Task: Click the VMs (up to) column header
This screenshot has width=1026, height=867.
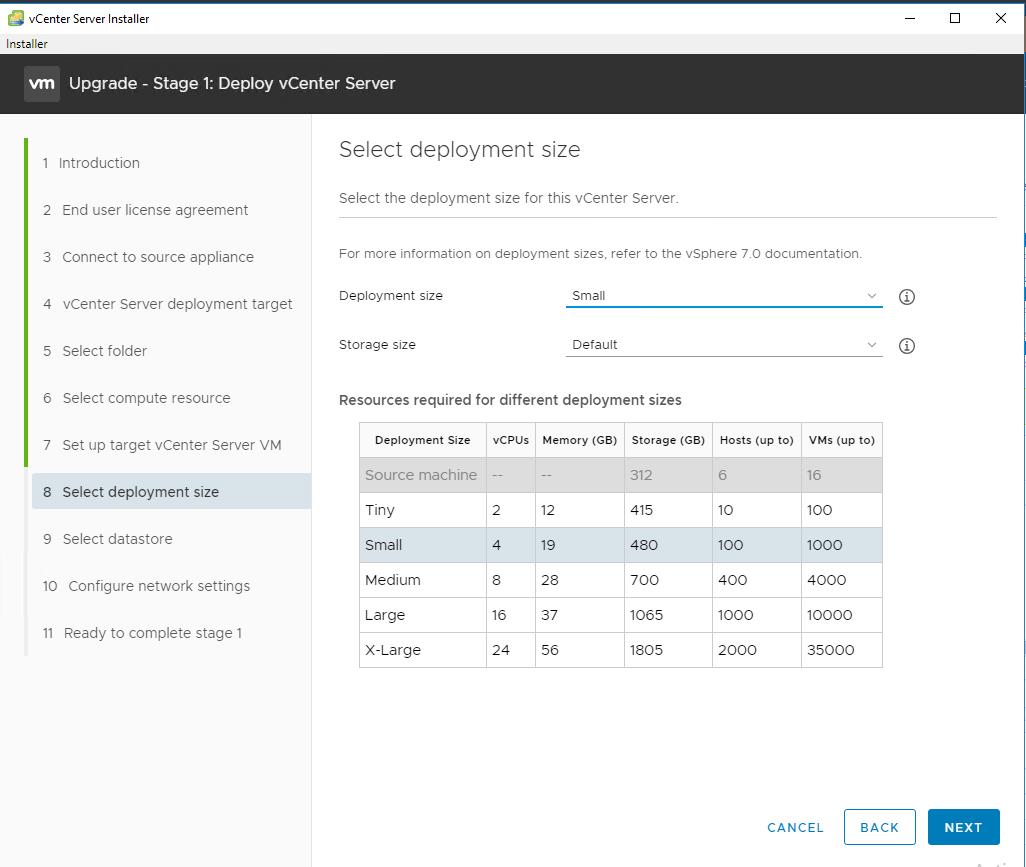Action: coord(841,440)
